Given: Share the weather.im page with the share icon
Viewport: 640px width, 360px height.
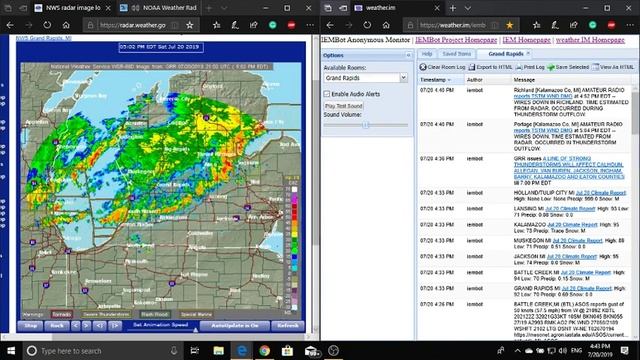Looking at the screenshot, I should click(x=574, y=25).
